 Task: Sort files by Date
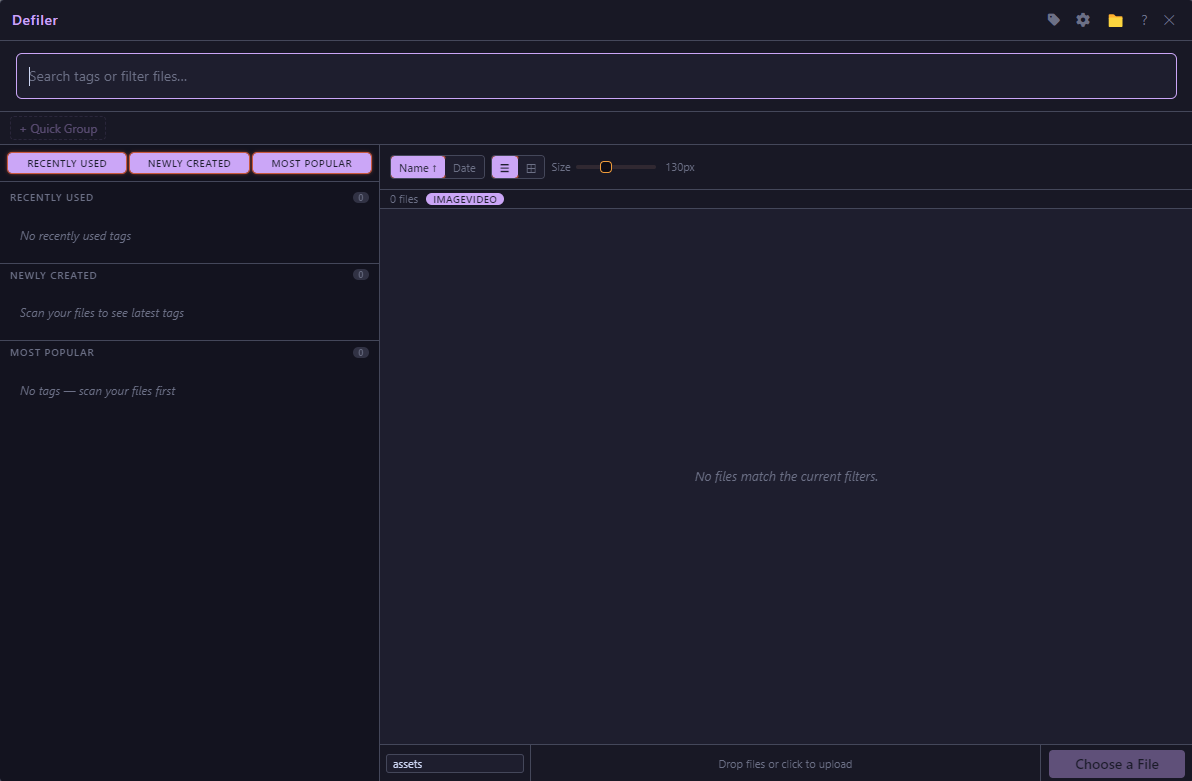point(464,168)
